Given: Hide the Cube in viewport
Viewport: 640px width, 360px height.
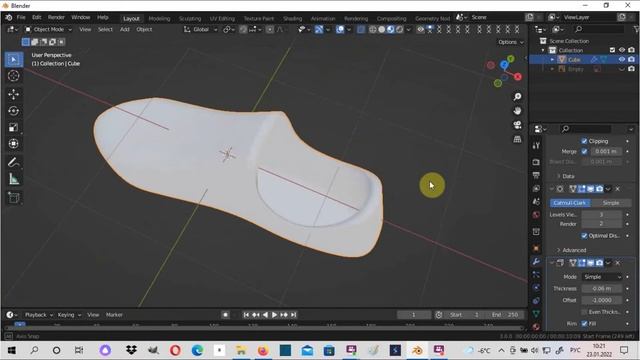Looking at the screenshot, I should (622, 60).
